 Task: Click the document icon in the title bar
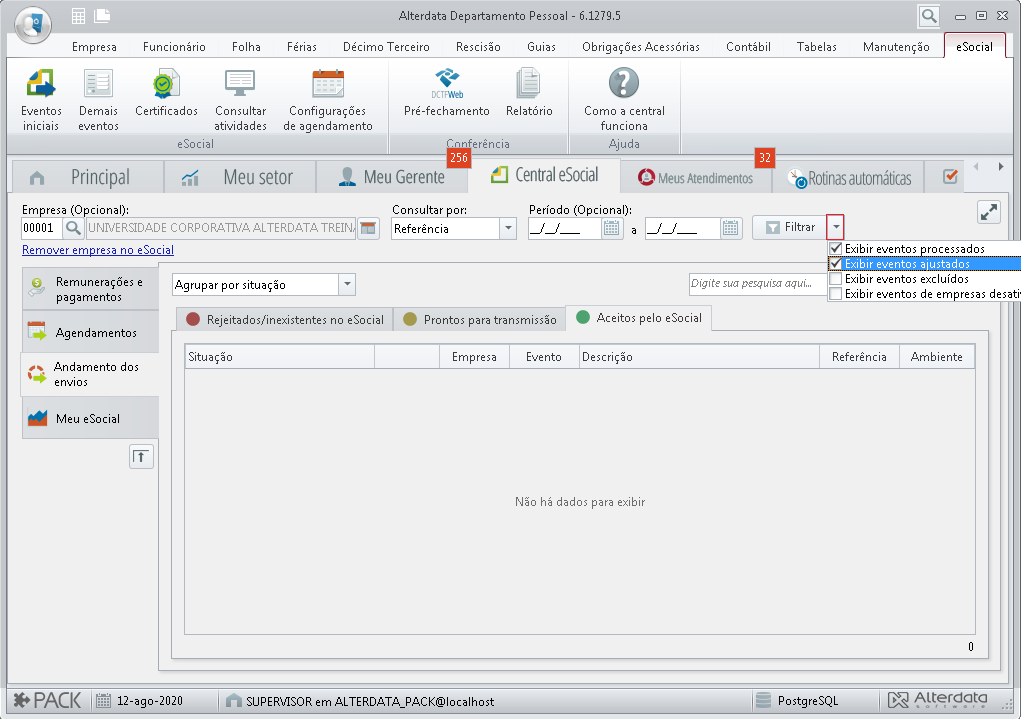[x=102, y=16]
